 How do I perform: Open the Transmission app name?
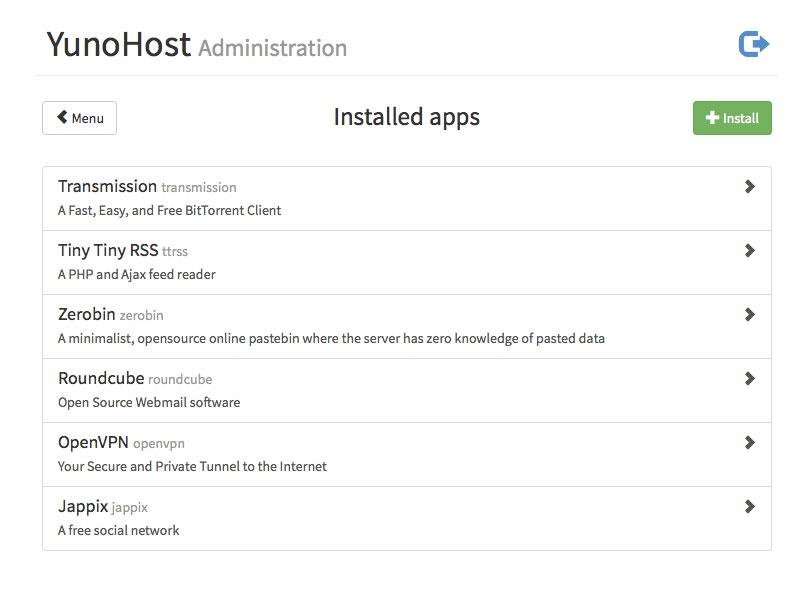[107, 186]
